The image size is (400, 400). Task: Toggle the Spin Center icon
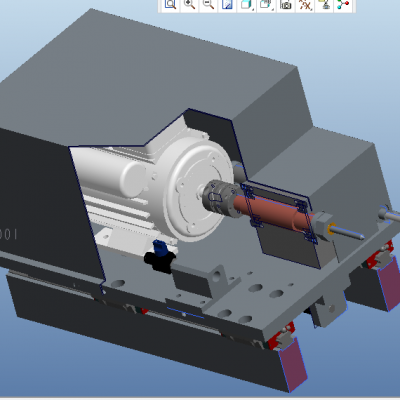[x=343, y=4]
